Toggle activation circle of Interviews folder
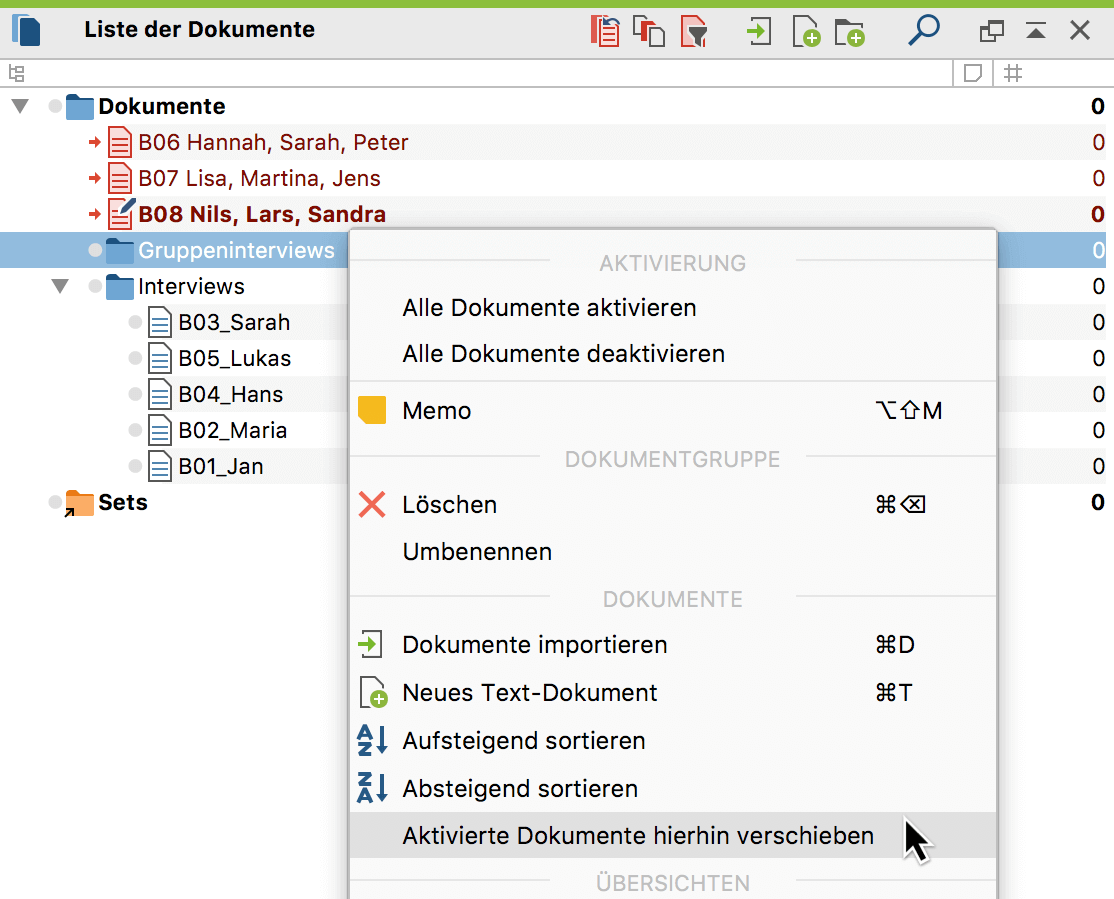The image size is (1114, 899). (95, 287)
